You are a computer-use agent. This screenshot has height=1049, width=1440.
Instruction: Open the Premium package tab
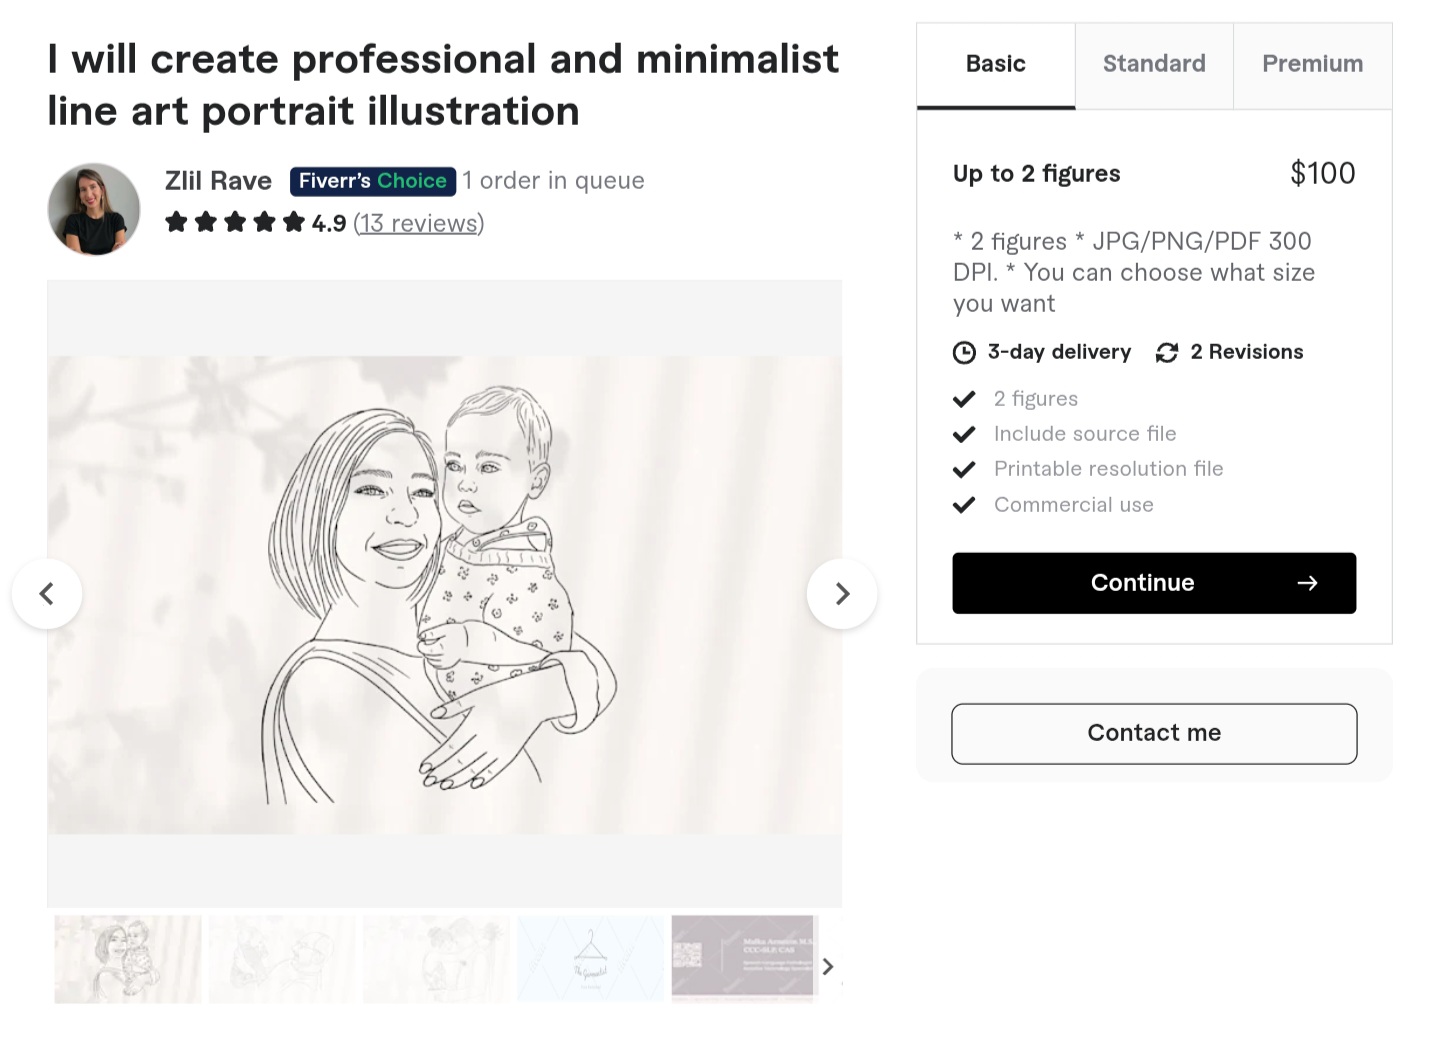point(1312,64)
